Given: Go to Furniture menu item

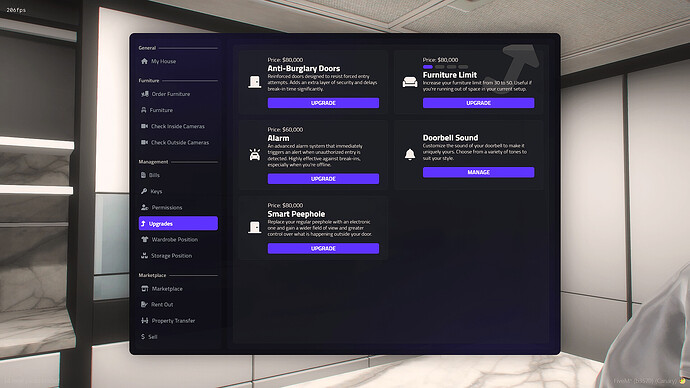Looking at the screenshot, I should point(178,110).
